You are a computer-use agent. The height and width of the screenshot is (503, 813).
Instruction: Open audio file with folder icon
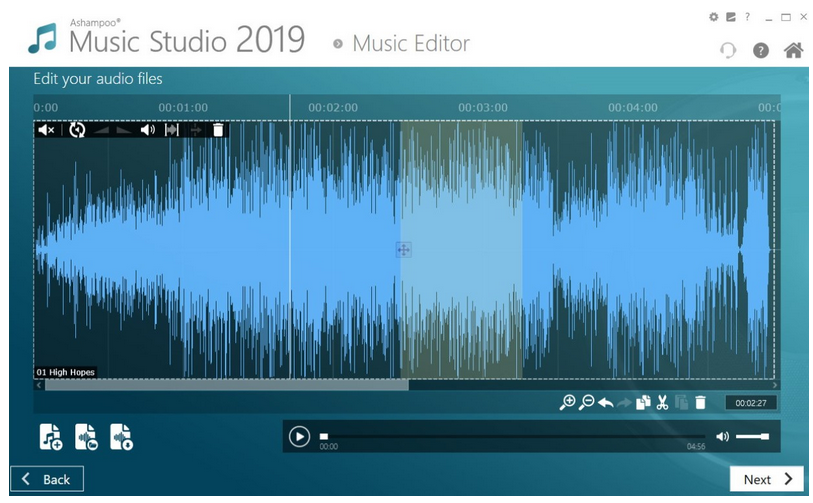click(86, 437)
